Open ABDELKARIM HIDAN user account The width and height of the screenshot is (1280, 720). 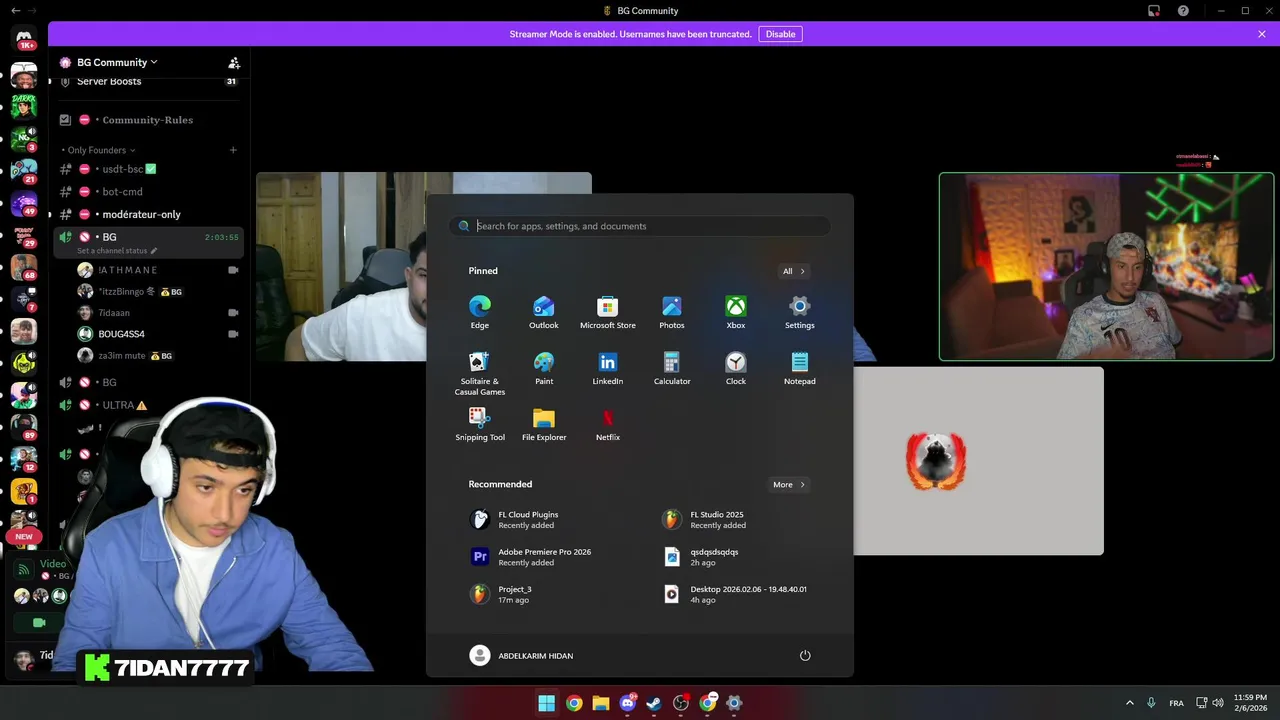point(522,656)
